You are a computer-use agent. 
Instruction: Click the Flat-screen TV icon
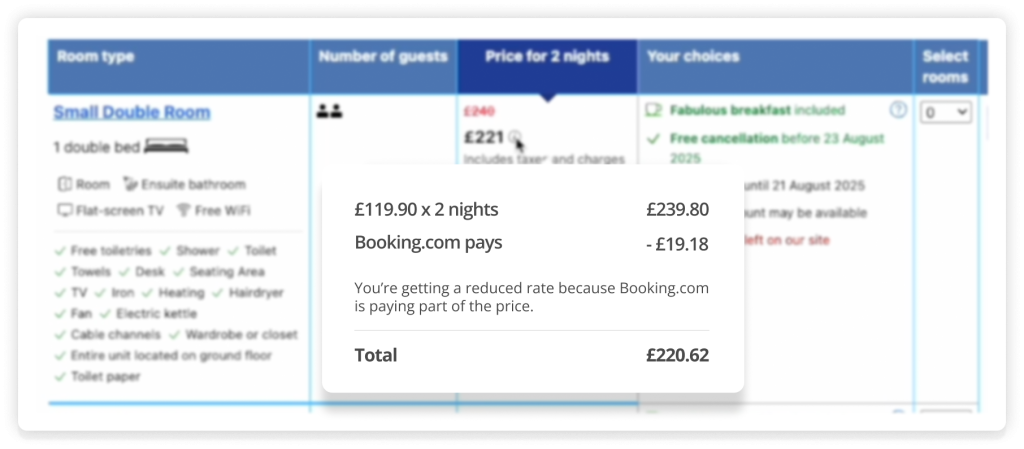pyautogui.click(x=65, y=210)
